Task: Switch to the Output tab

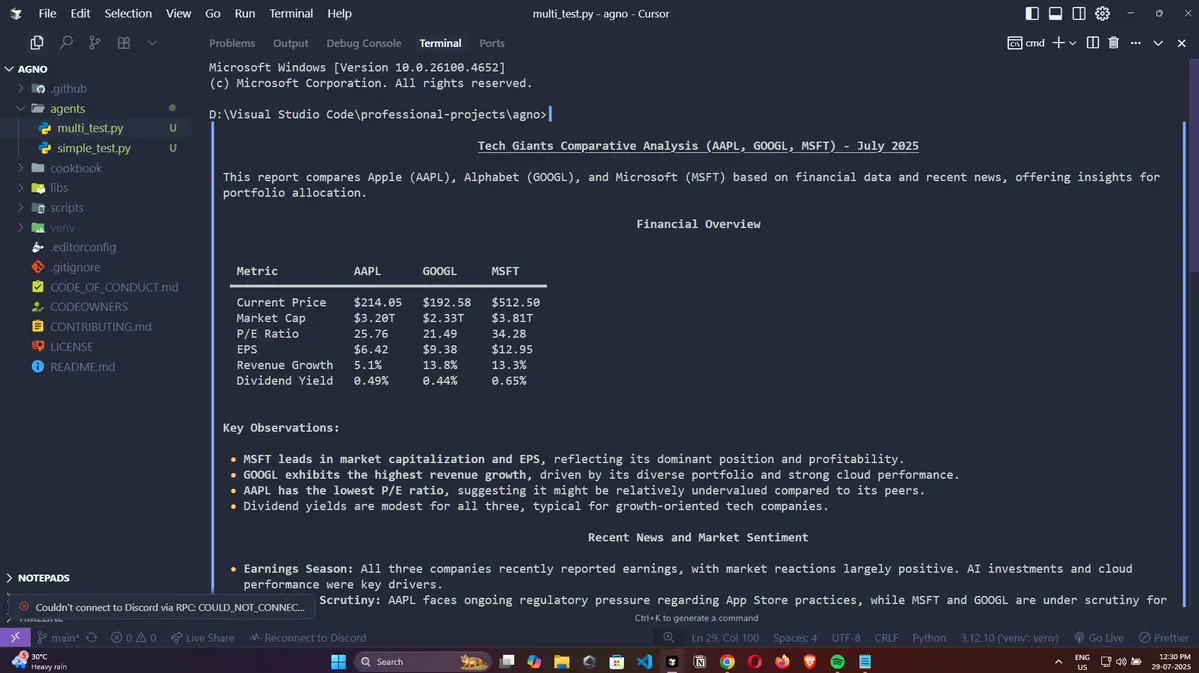Action: pyautogui.click(x=291, y=44)
